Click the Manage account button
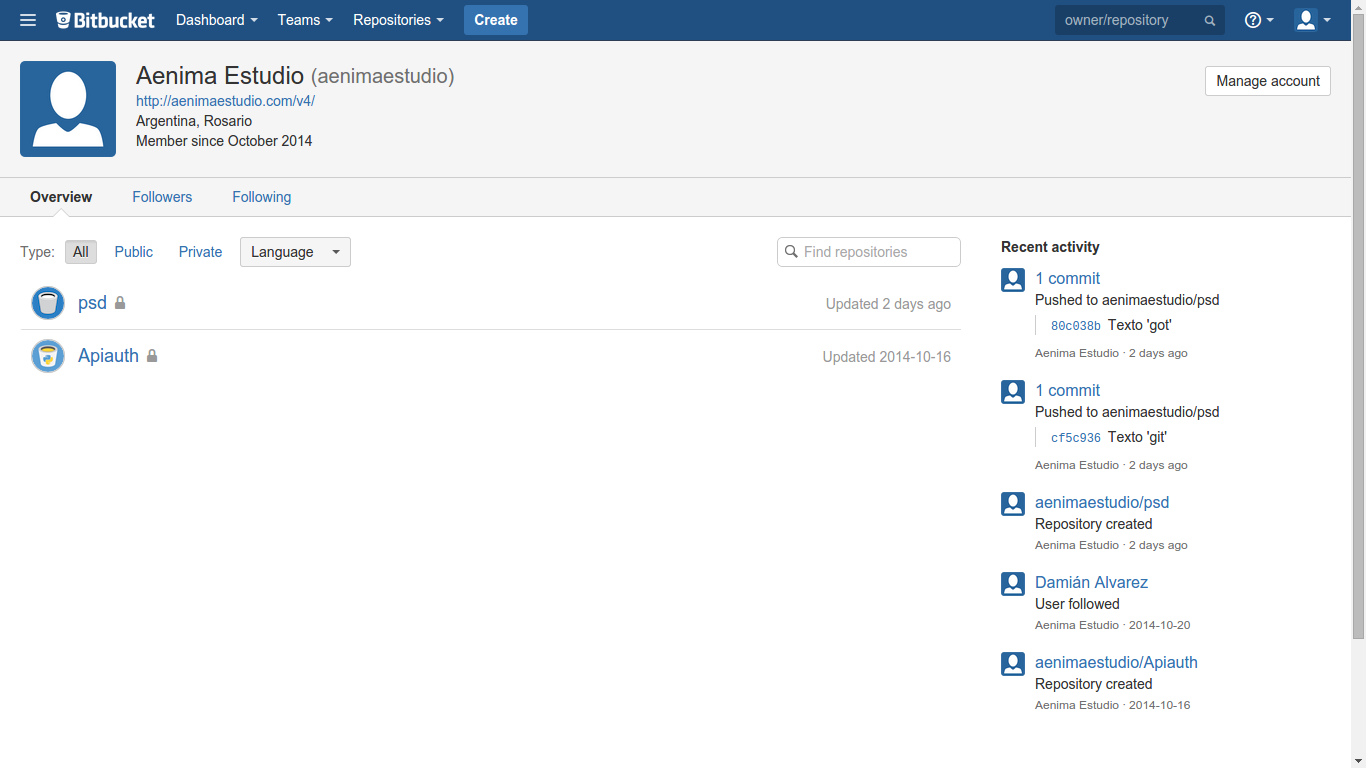 pos(1268,81)
